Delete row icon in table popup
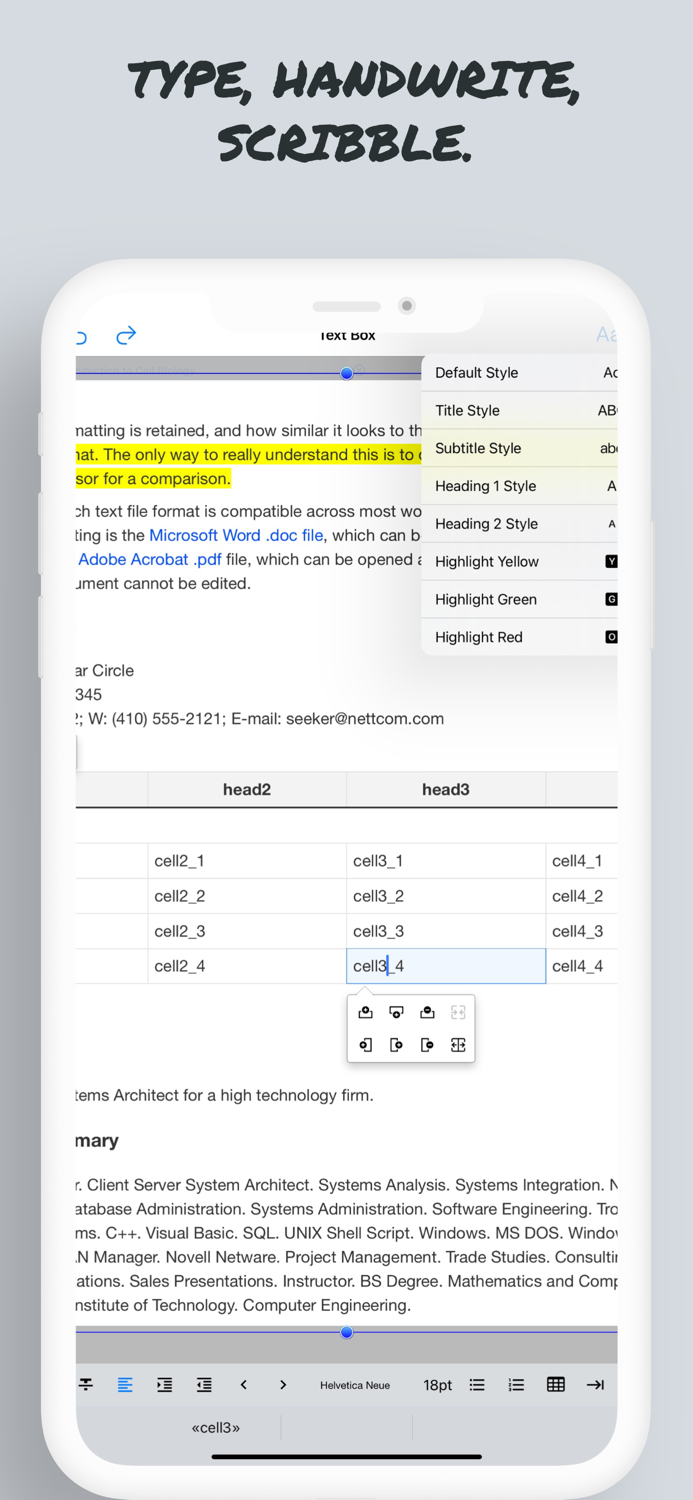Image resolution: width=693 pixels, height=1500 pixels. [428, 1012]
